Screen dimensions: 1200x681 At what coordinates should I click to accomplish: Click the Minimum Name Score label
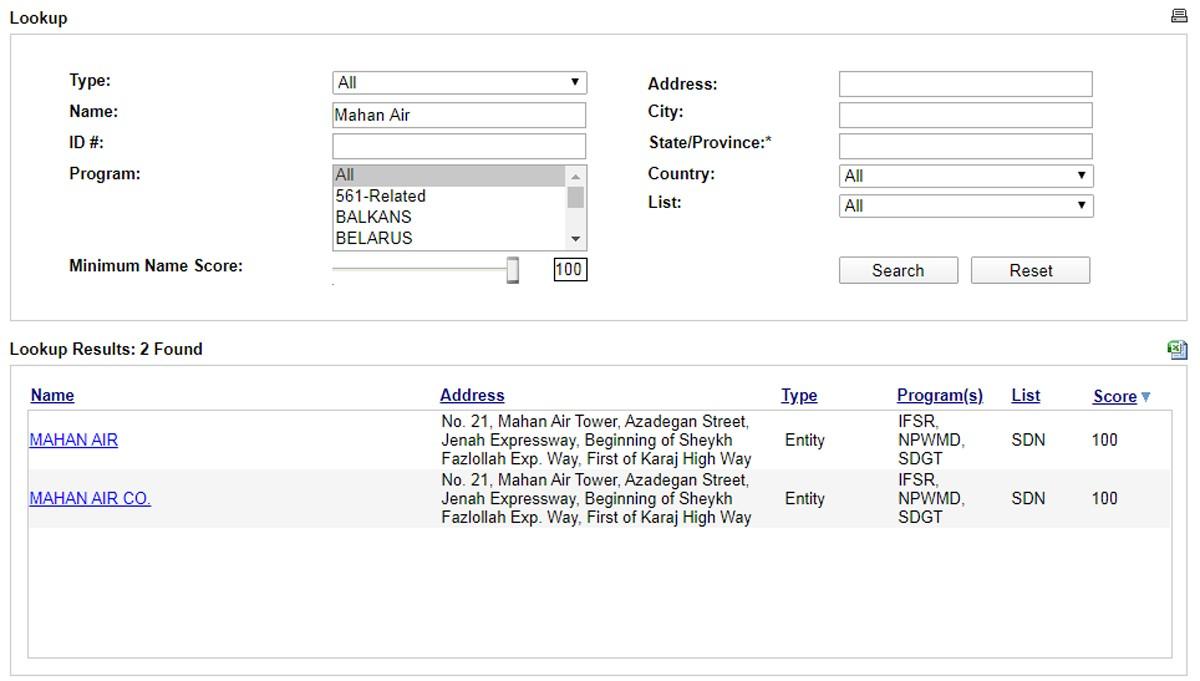156,266
